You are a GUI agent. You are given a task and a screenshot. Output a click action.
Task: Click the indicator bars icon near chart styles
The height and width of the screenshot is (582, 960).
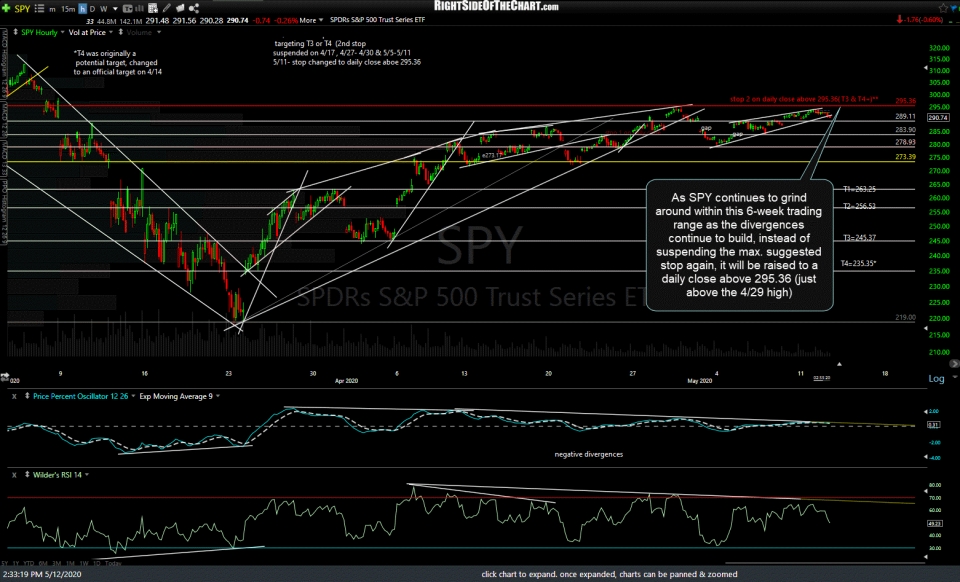click(x=140, y=7)
